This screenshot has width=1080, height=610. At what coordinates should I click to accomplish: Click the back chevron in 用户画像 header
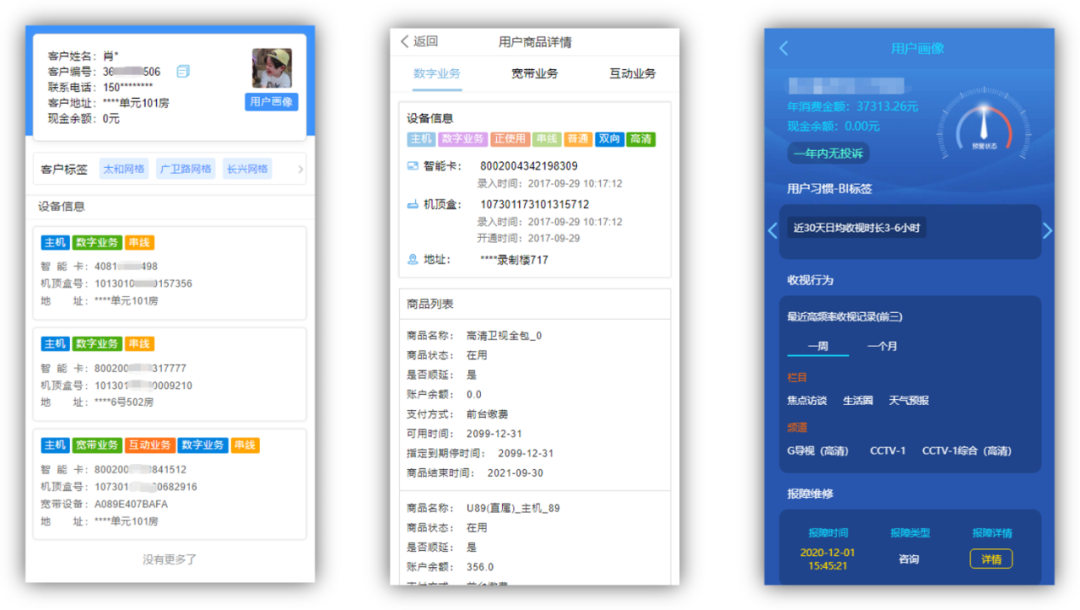pos(783,48)
